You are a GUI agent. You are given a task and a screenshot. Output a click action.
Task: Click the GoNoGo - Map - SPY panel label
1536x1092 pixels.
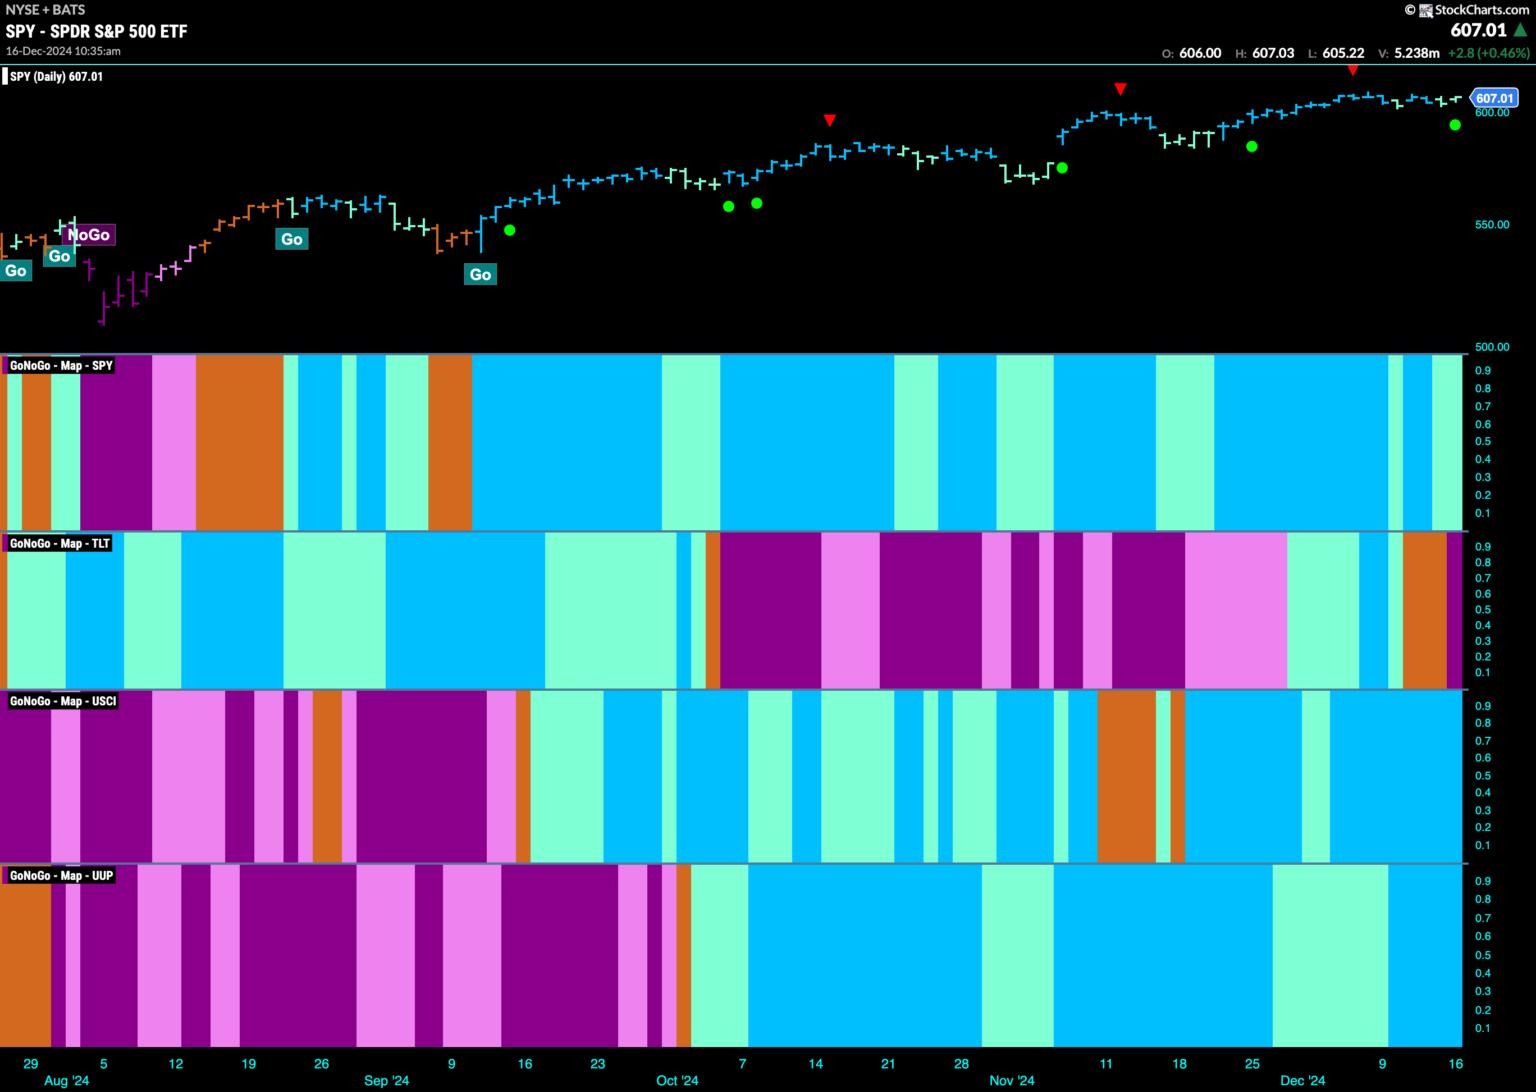61,366
